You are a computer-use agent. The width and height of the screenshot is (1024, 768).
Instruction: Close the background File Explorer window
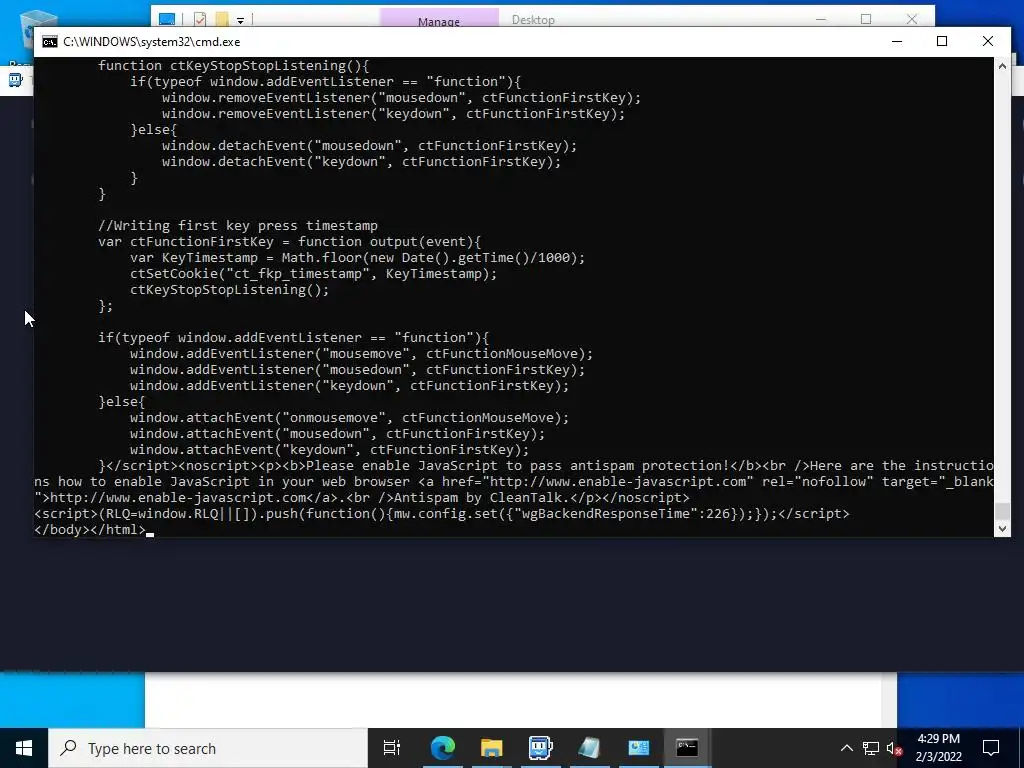(x=912, y=20)
